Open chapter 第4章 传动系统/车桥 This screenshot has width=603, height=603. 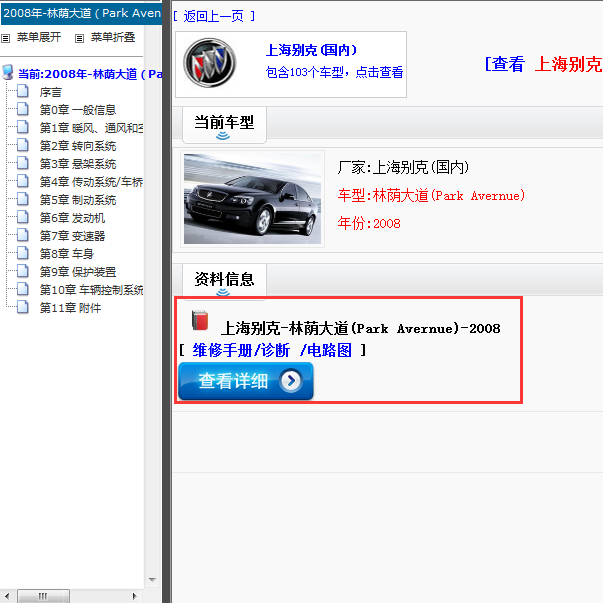92,182
